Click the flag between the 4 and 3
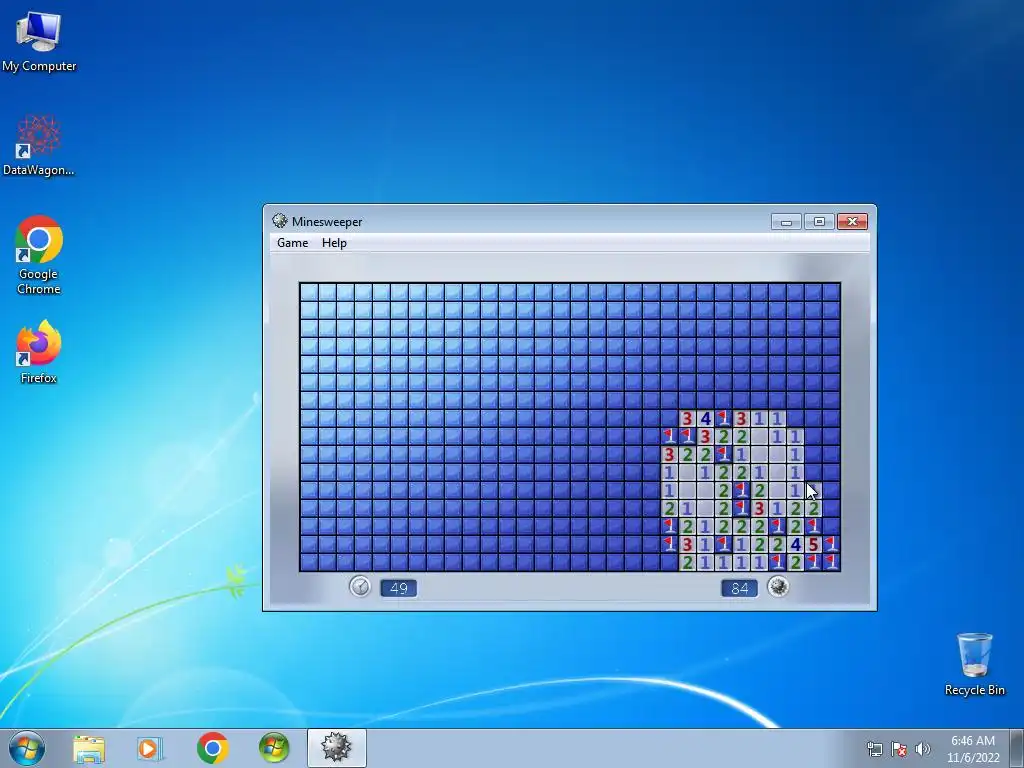Screen dimensions: 1024x768 click(723, 418)
